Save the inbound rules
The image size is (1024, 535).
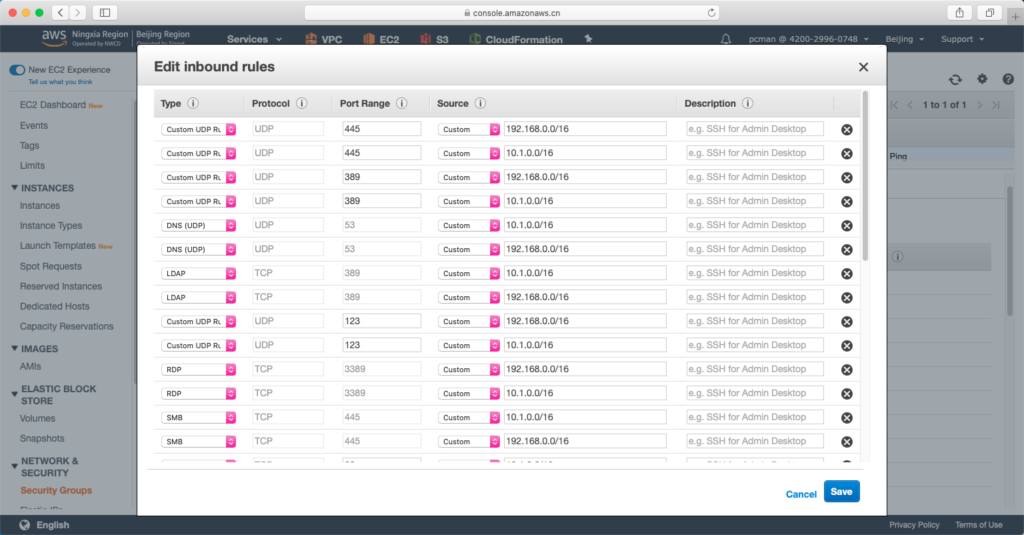click(x=841, y=492)
